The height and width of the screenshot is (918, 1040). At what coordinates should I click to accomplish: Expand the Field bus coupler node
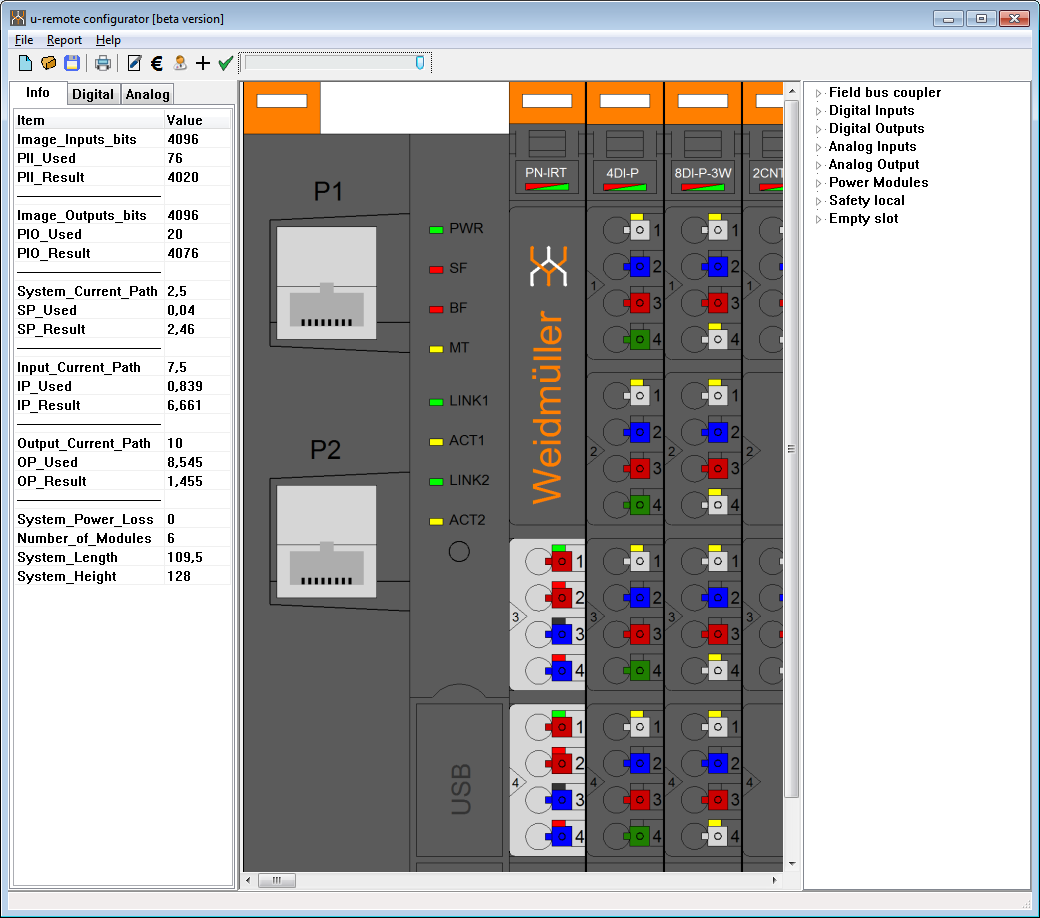[x=818, y=93]
